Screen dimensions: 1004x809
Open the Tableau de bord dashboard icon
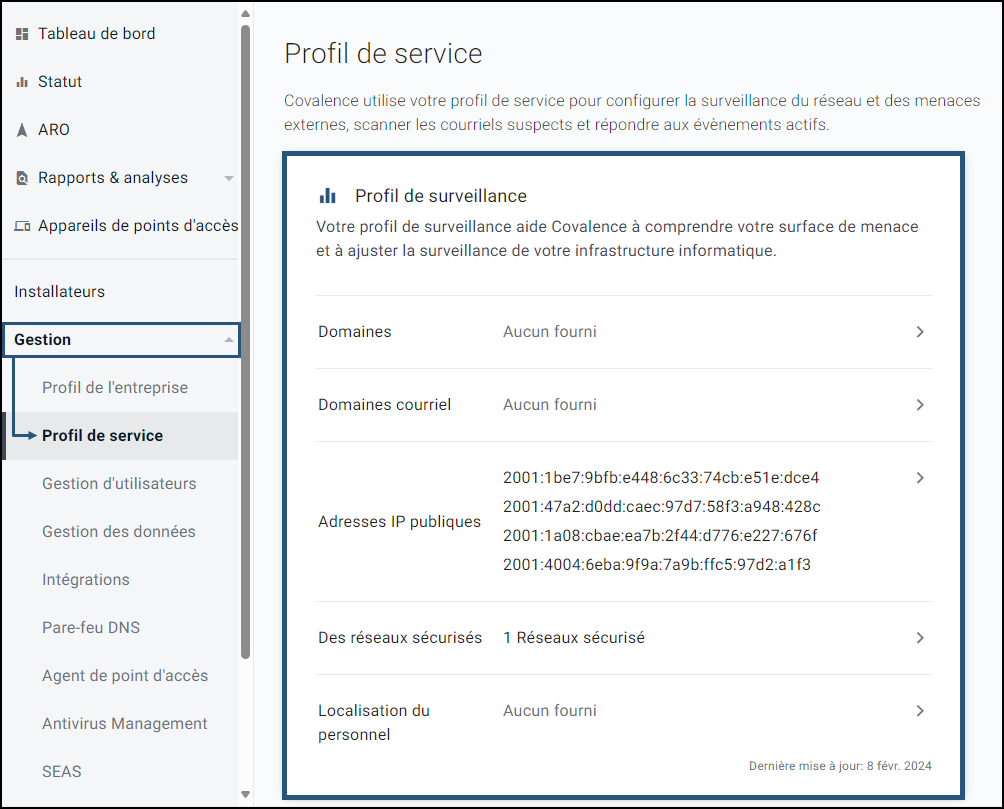(x=20, y=33)
